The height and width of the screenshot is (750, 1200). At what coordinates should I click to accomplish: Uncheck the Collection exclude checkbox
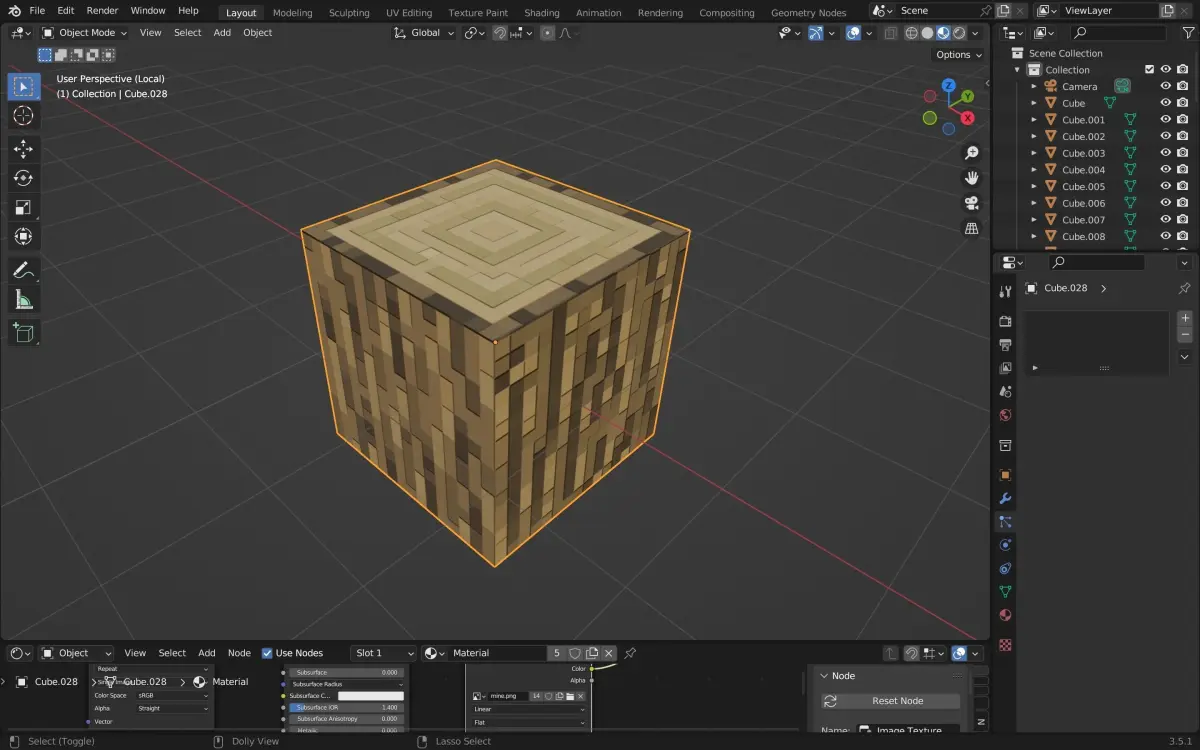click(x=1149, y=69)
